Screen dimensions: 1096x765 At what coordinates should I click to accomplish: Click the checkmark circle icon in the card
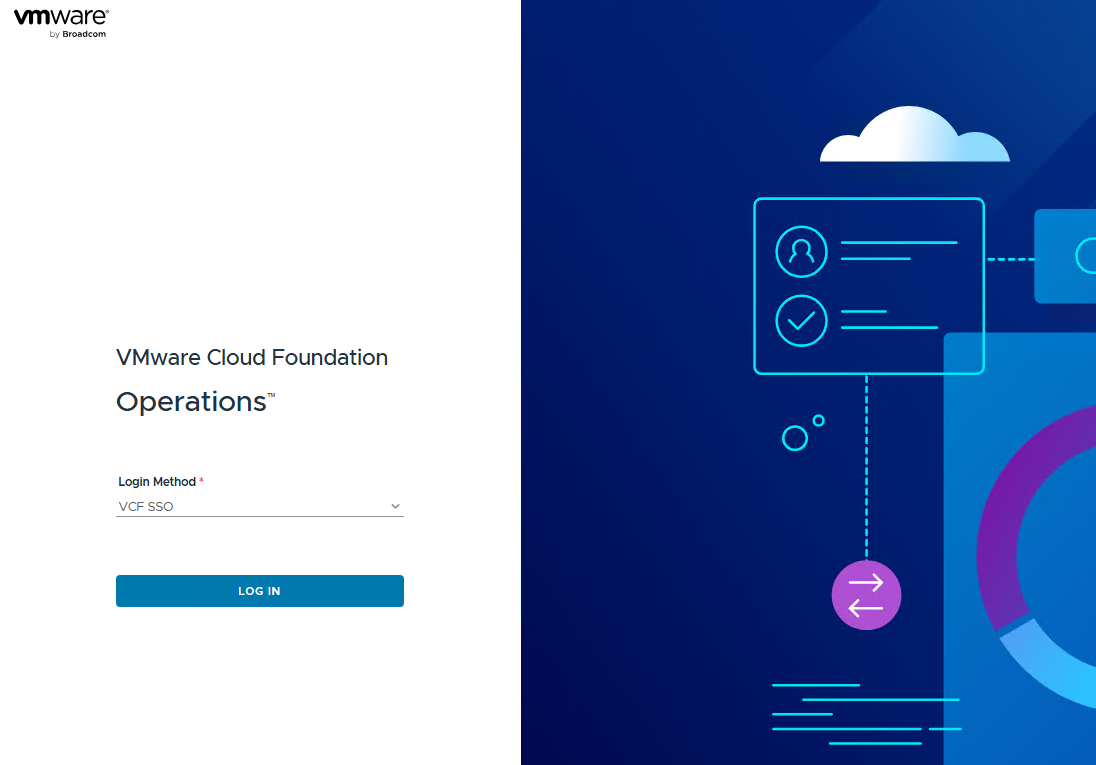801,320
